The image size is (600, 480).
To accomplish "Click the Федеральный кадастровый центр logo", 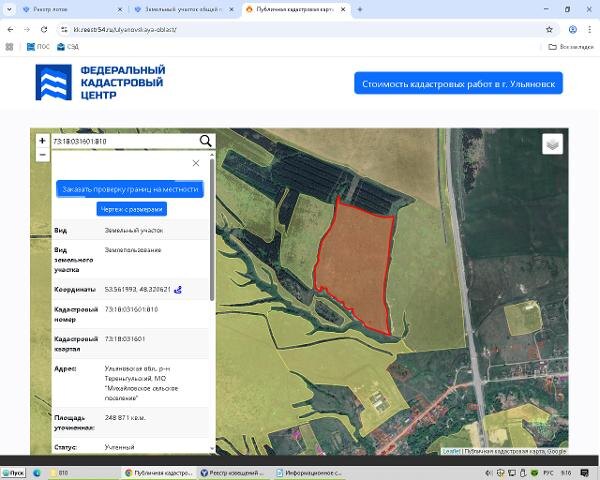I will point(100,82).
